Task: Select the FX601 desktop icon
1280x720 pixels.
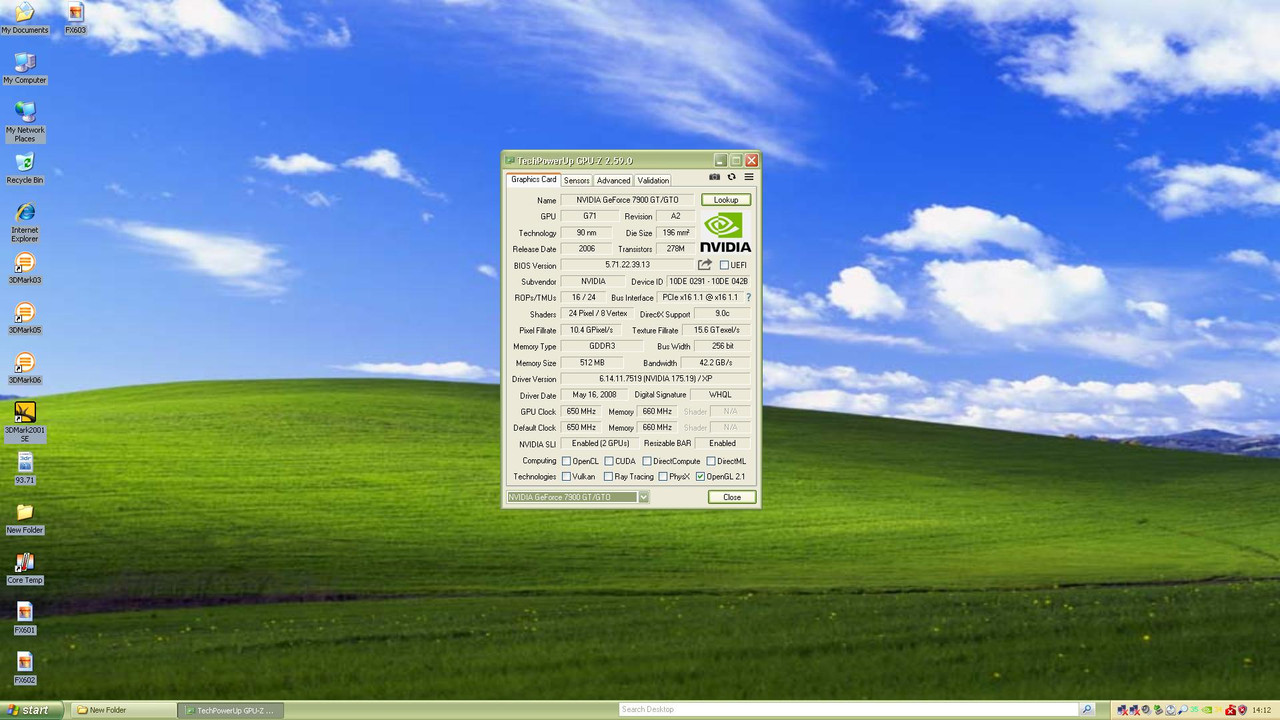Action: point(25,619)
